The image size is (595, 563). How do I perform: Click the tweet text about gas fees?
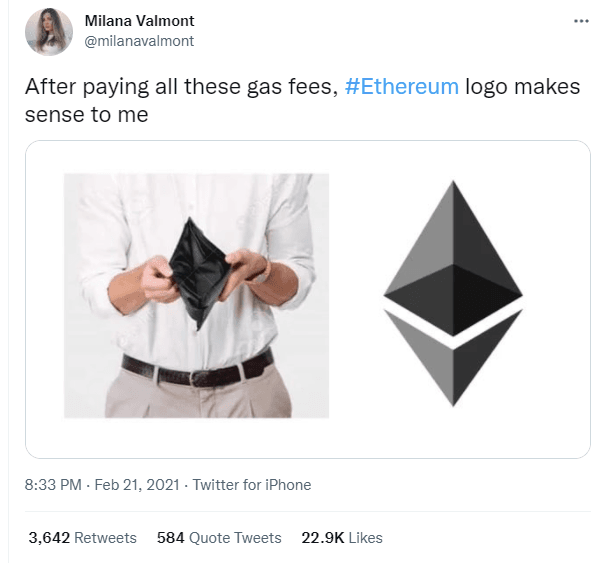click(302, 101)
